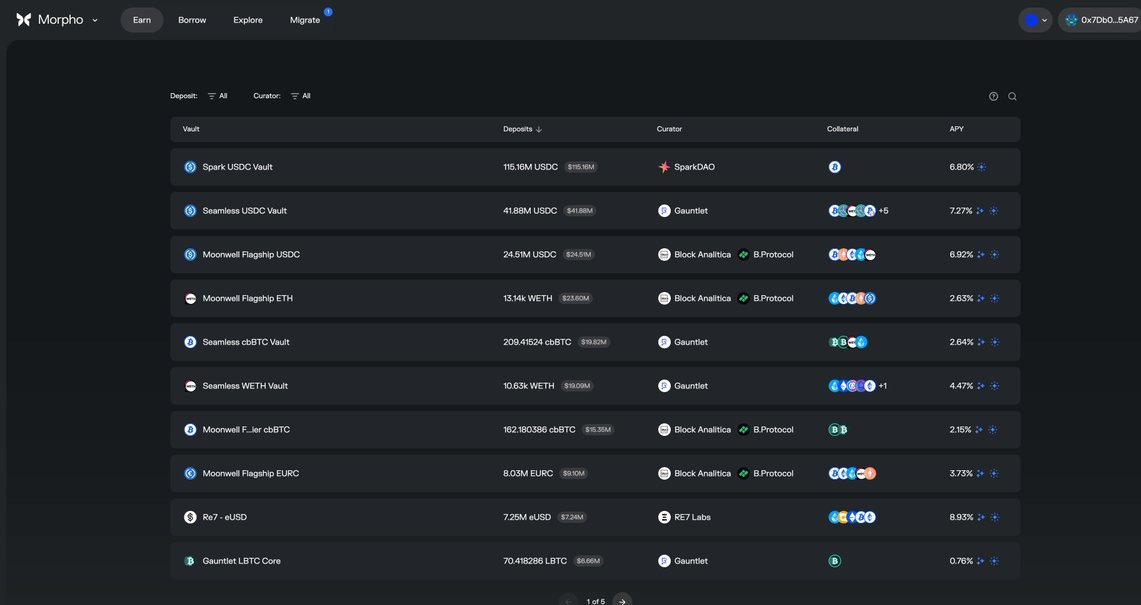
Task: Open the Moonwell F...ier cbBTC row
Action: (595, 429)
